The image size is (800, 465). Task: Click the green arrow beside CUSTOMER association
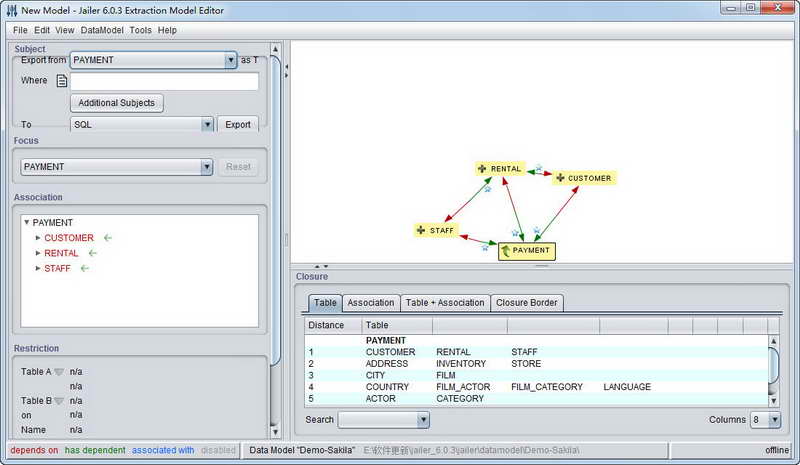(x=108, y=238)
